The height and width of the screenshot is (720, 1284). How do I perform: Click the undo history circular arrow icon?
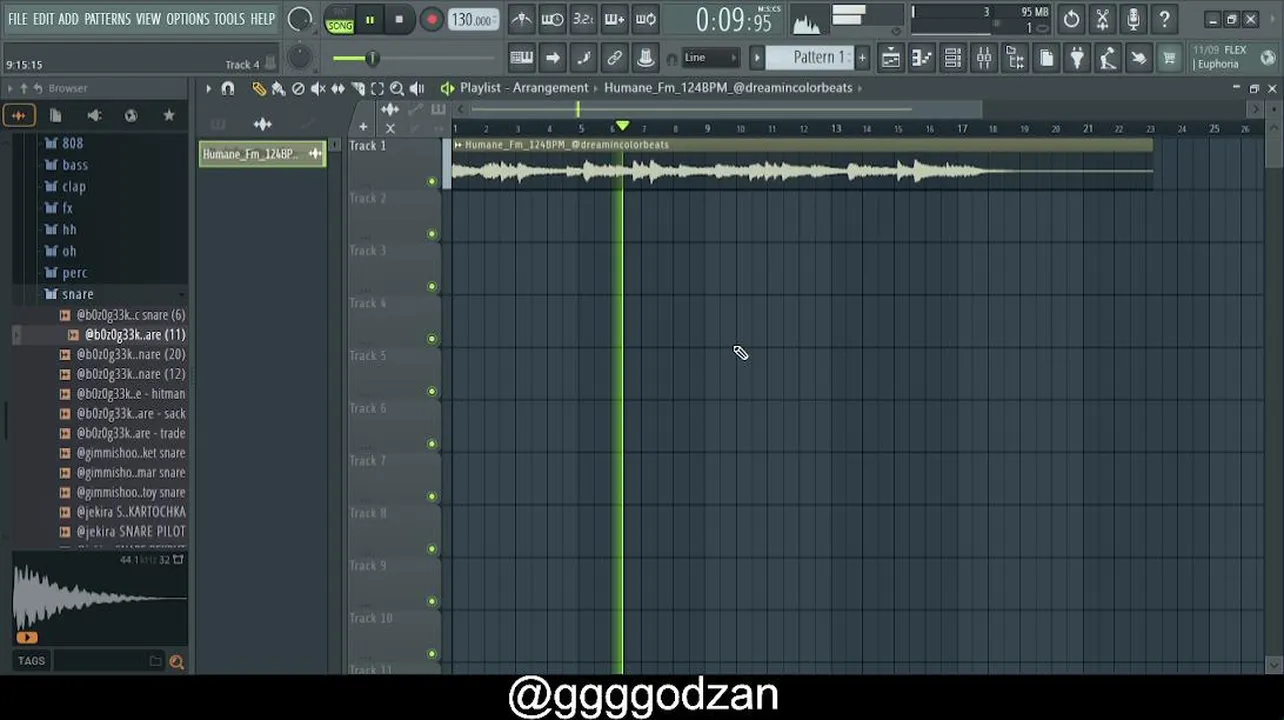[x=1071, y=19]
